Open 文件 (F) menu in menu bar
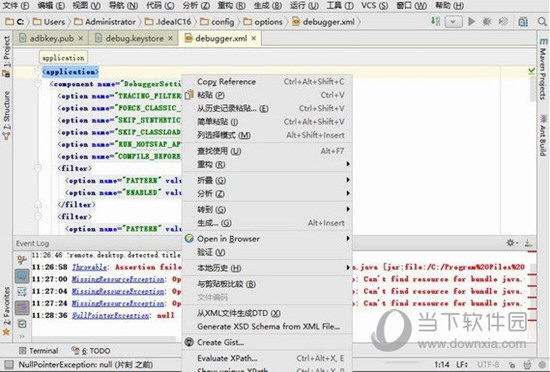The image size is (550, 372). click(16, 6)
